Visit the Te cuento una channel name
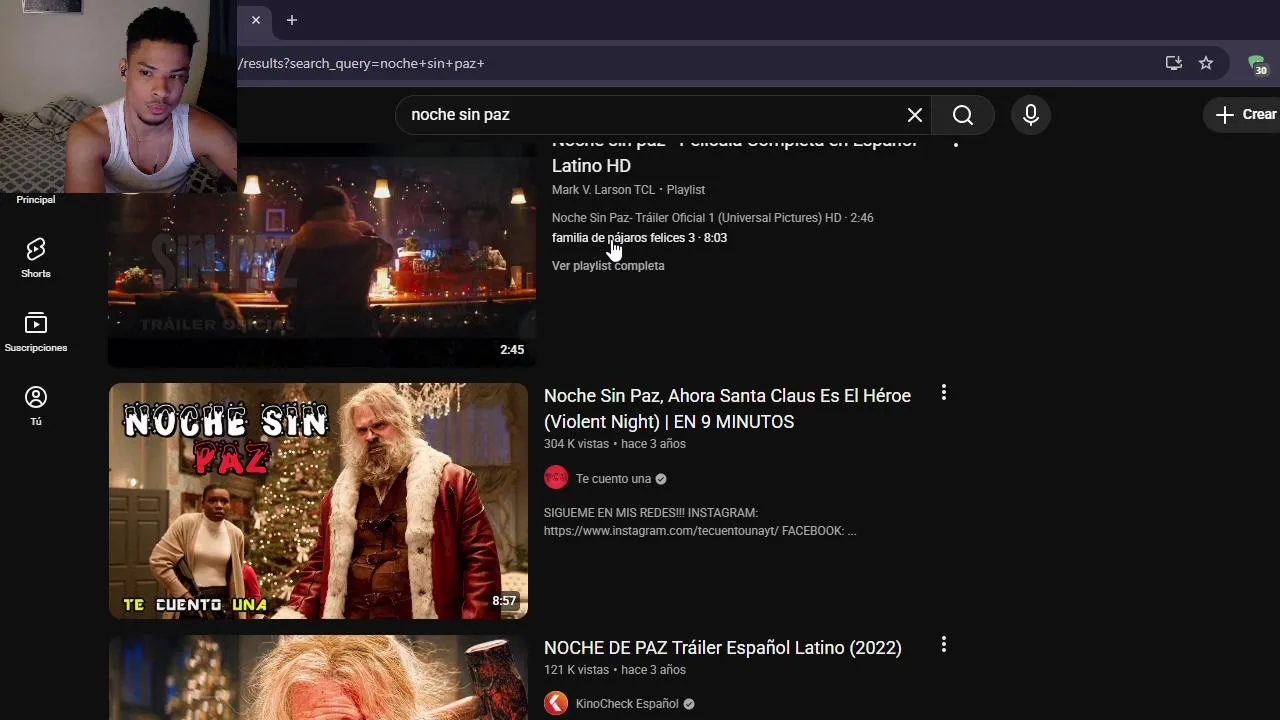Viewport: 1280px width, 720px height. click(613, 479)
